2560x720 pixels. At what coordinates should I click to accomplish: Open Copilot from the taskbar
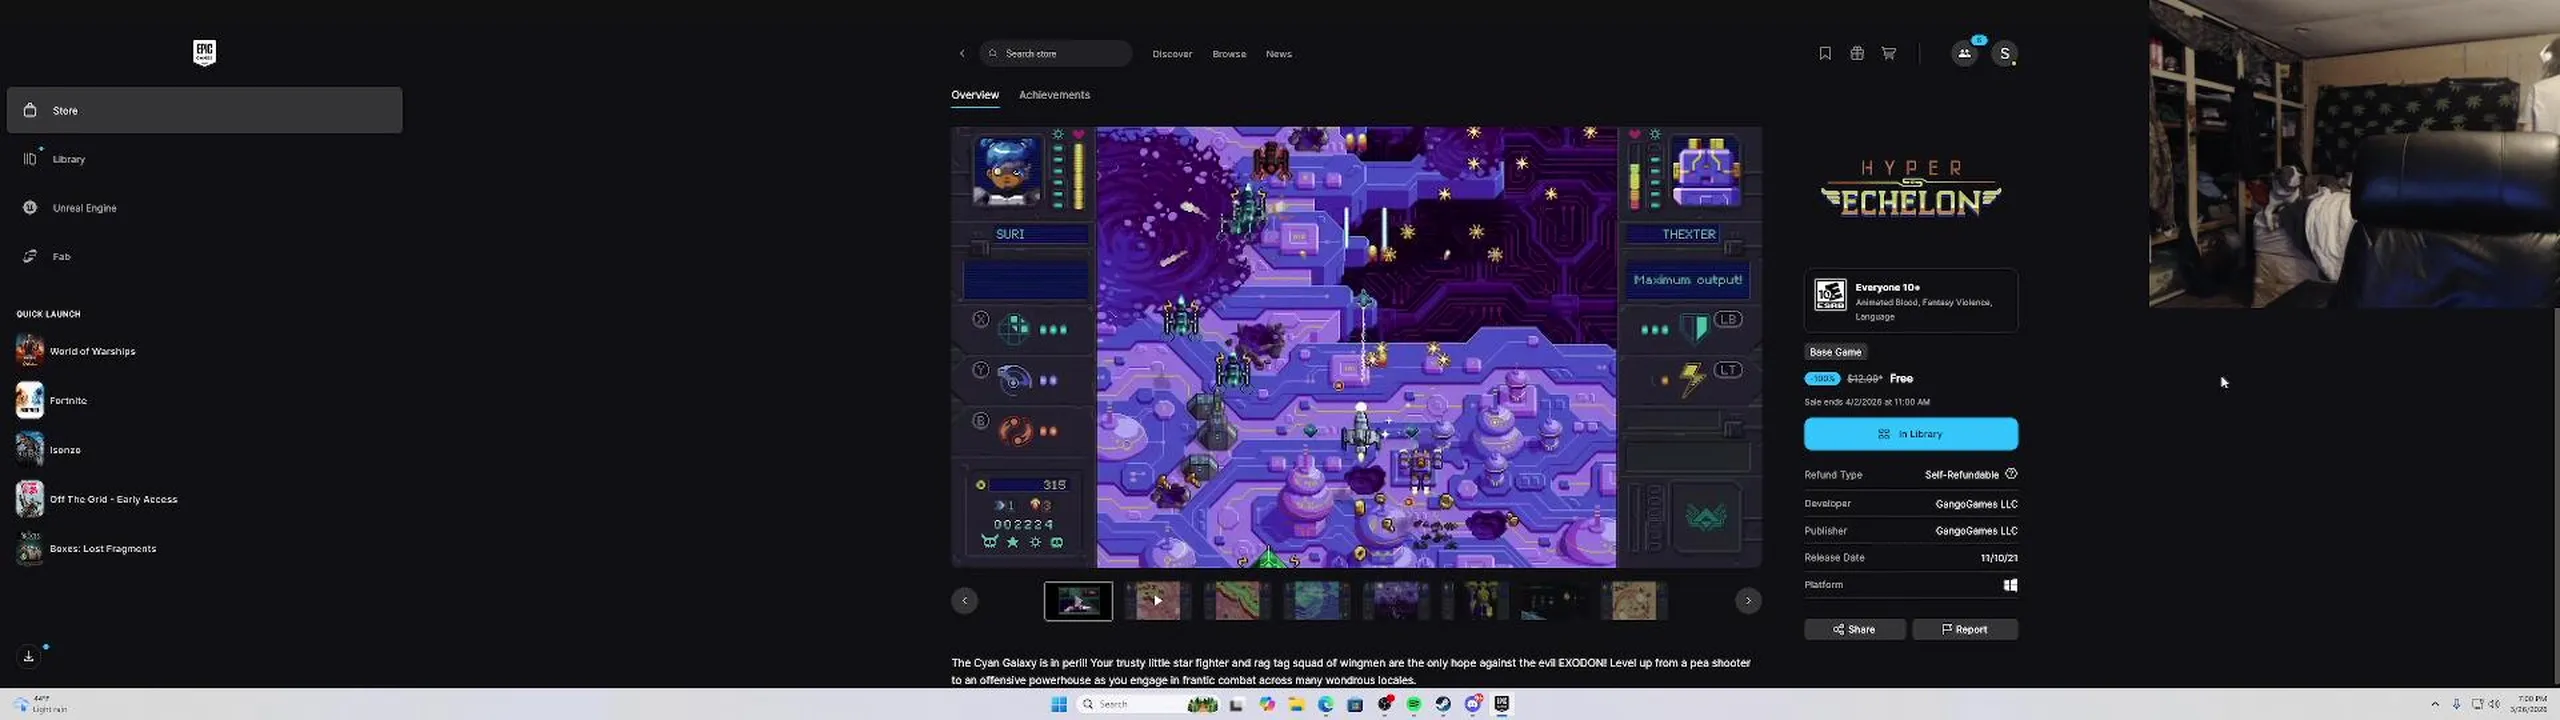[1267, 705]
